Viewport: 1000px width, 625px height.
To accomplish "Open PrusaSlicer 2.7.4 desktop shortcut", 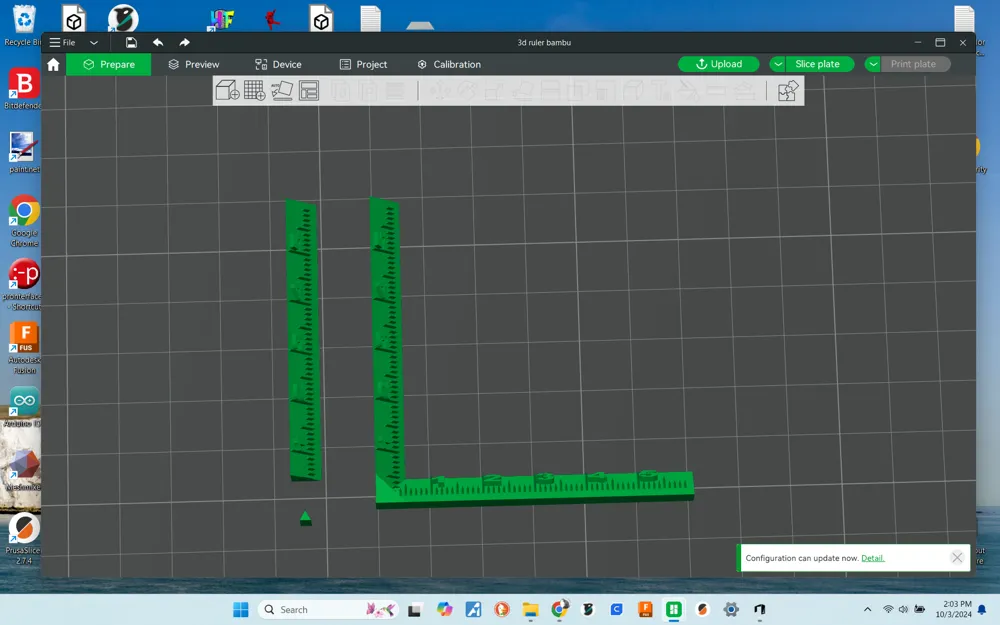I will (x=24, y=539).
